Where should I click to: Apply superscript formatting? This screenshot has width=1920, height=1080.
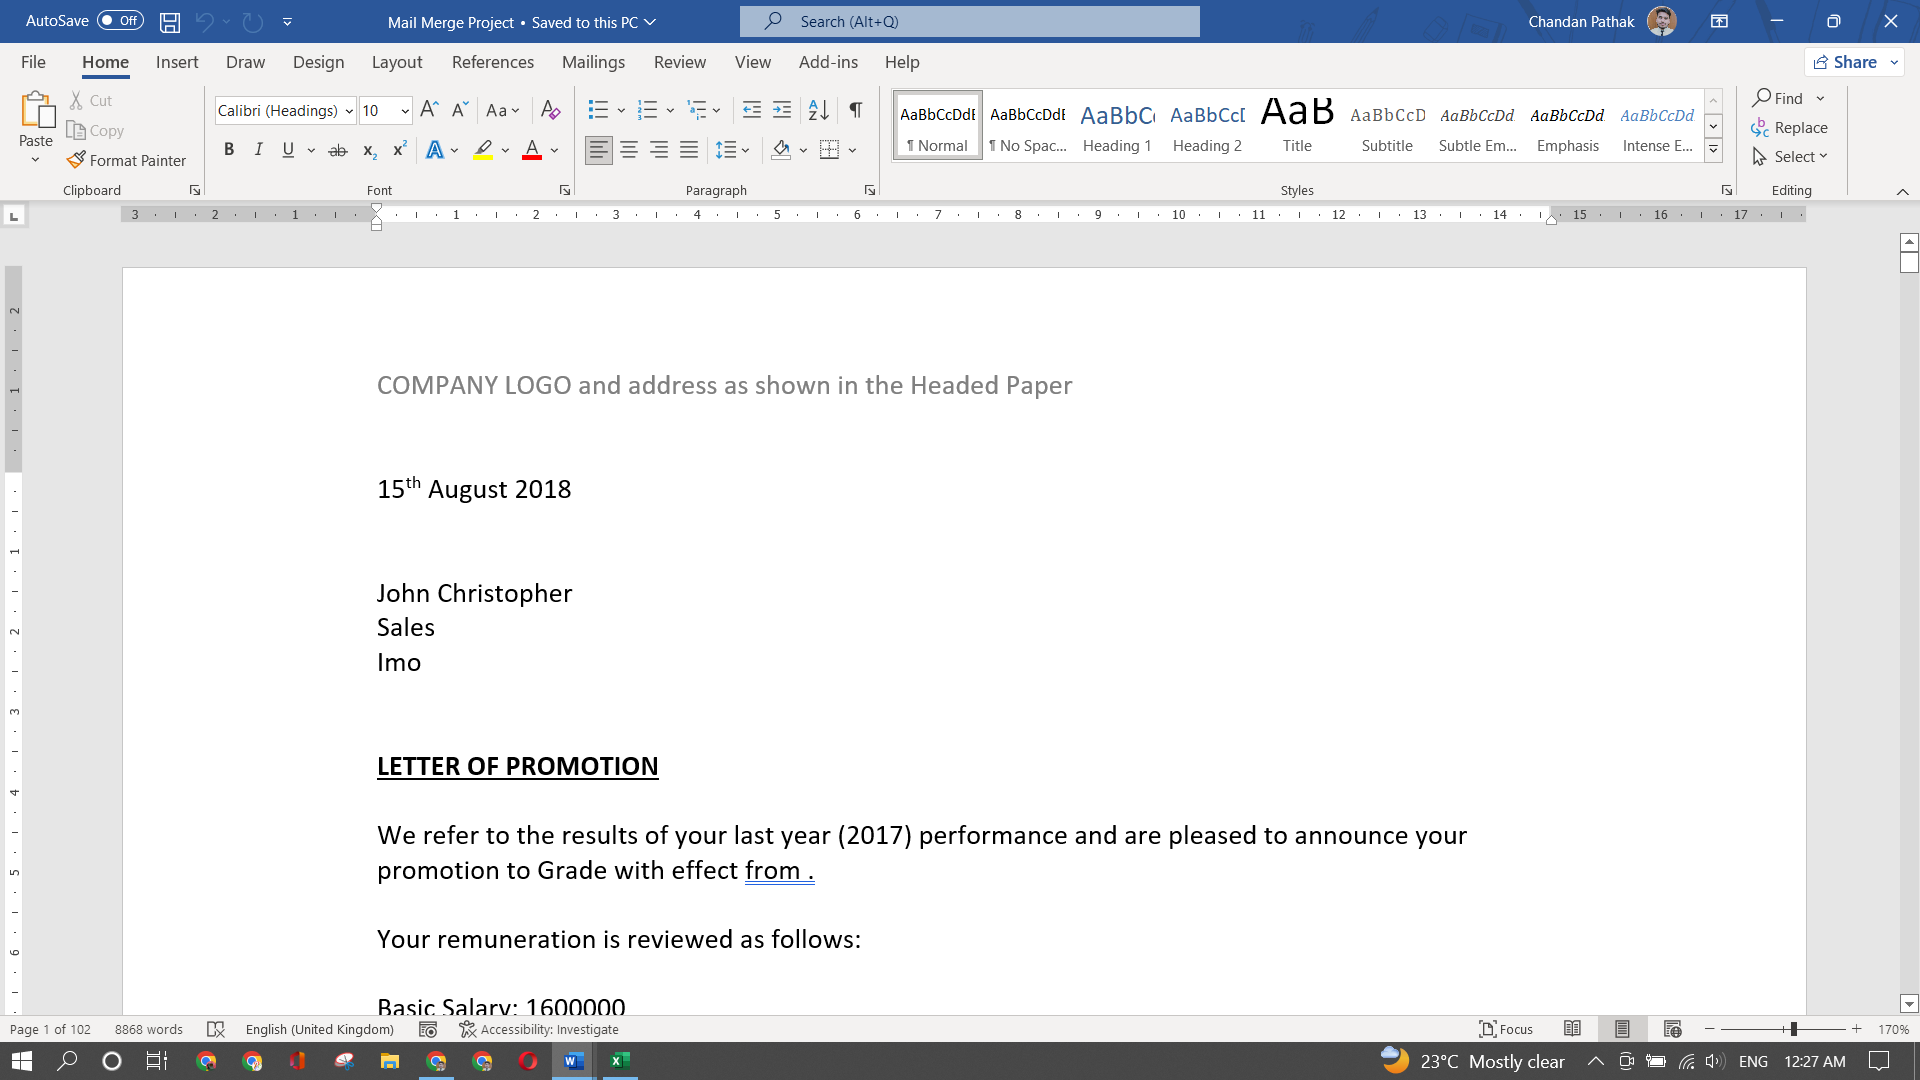point(399,150)
